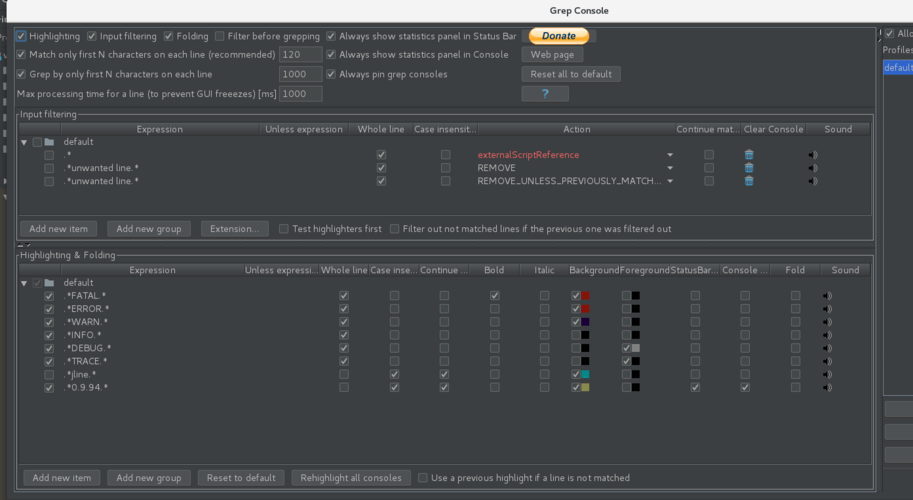The width and height of the screenshot is (913, 500).
Task: Click clear console trash icon for externalScriptReference row
Action: click(x=749, y=155)
